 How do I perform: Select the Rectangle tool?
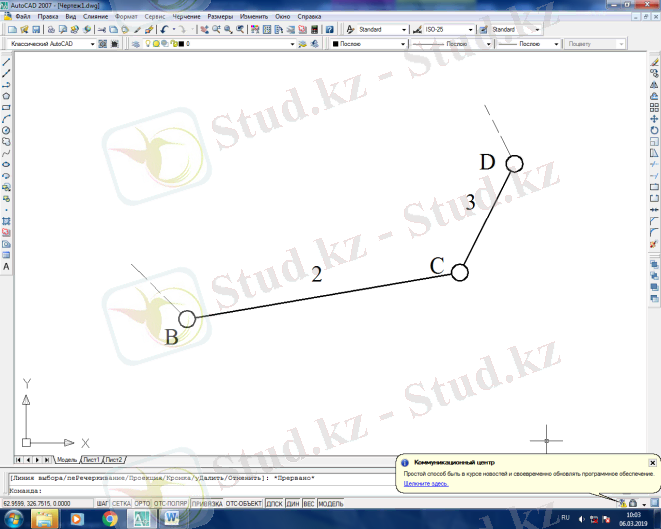[x=6, y=107]
